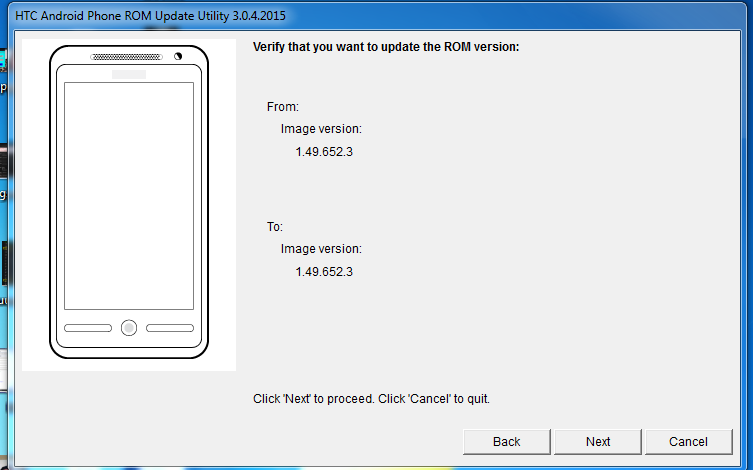The height and width of the screenshot is (470, 753).
Task: Cancel the ROM update
Action: pyautogui.click(x=688, y=442)
